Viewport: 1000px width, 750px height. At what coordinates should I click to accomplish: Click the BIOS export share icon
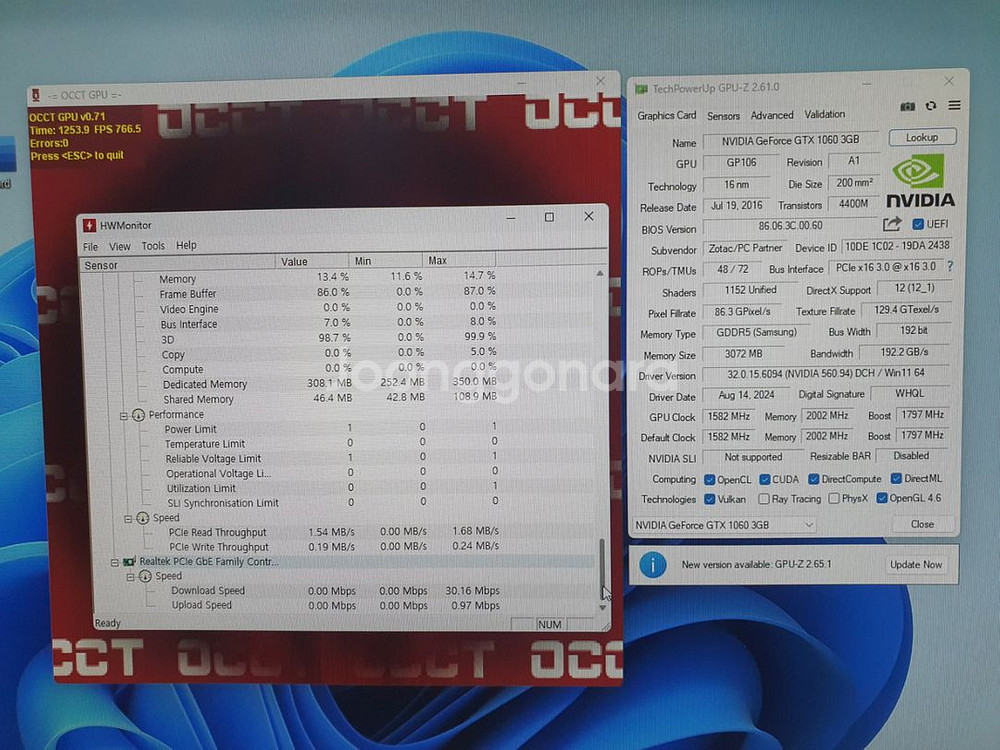(x=892, y=224)
